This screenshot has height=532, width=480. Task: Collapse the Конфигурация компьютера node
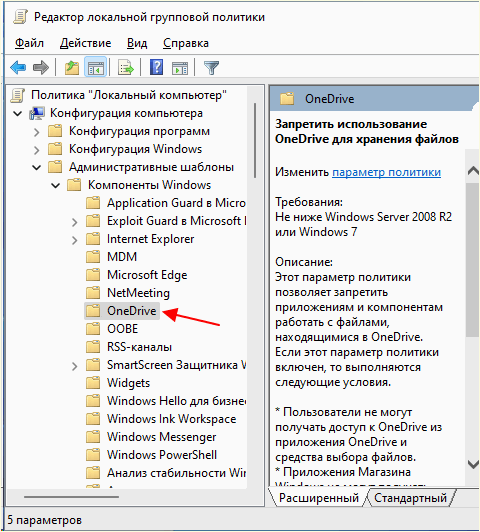tap(18, 113)
